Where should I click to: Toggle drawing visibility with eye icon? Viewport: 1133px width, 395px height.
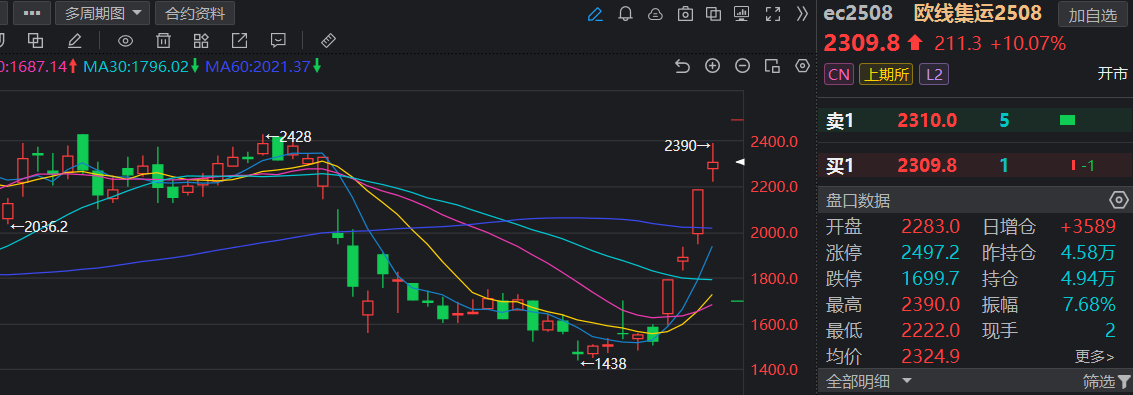pyautogui.click(x=126, y=40)
